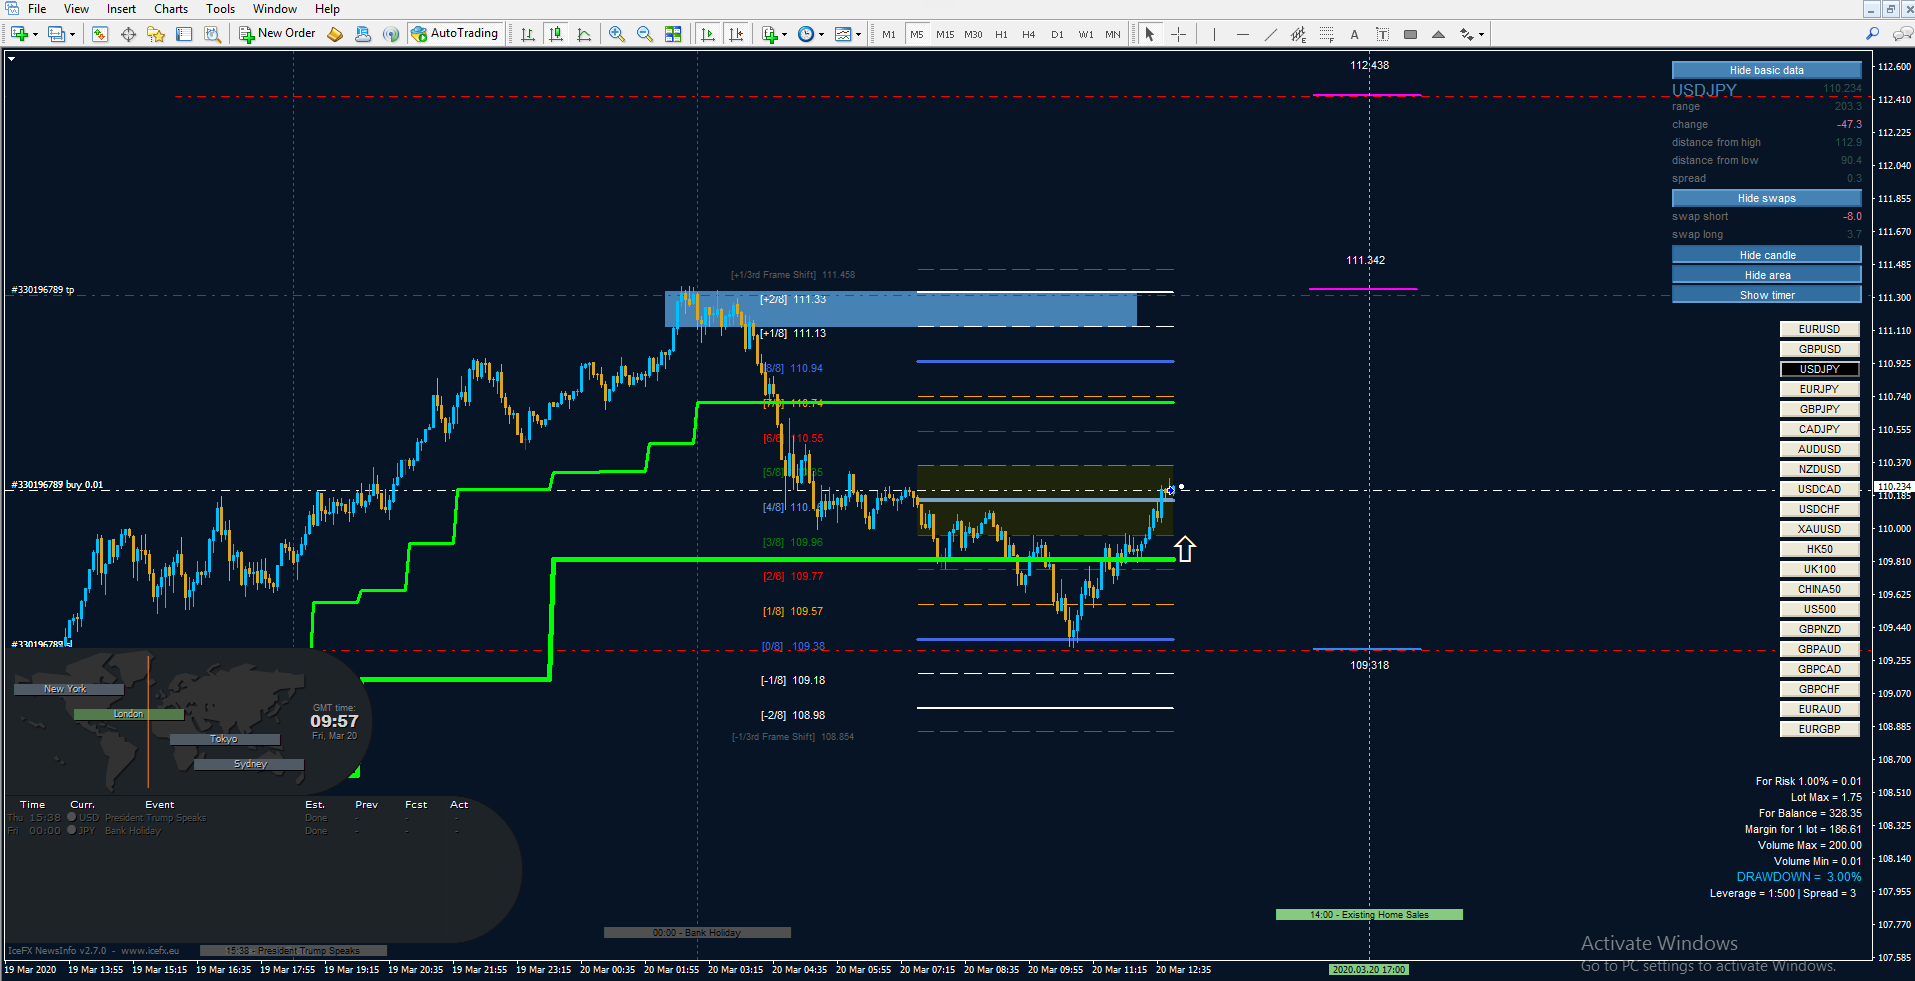Switch to the D1 timeframe
This screenshot has width=1915, height=981.
1057,34
